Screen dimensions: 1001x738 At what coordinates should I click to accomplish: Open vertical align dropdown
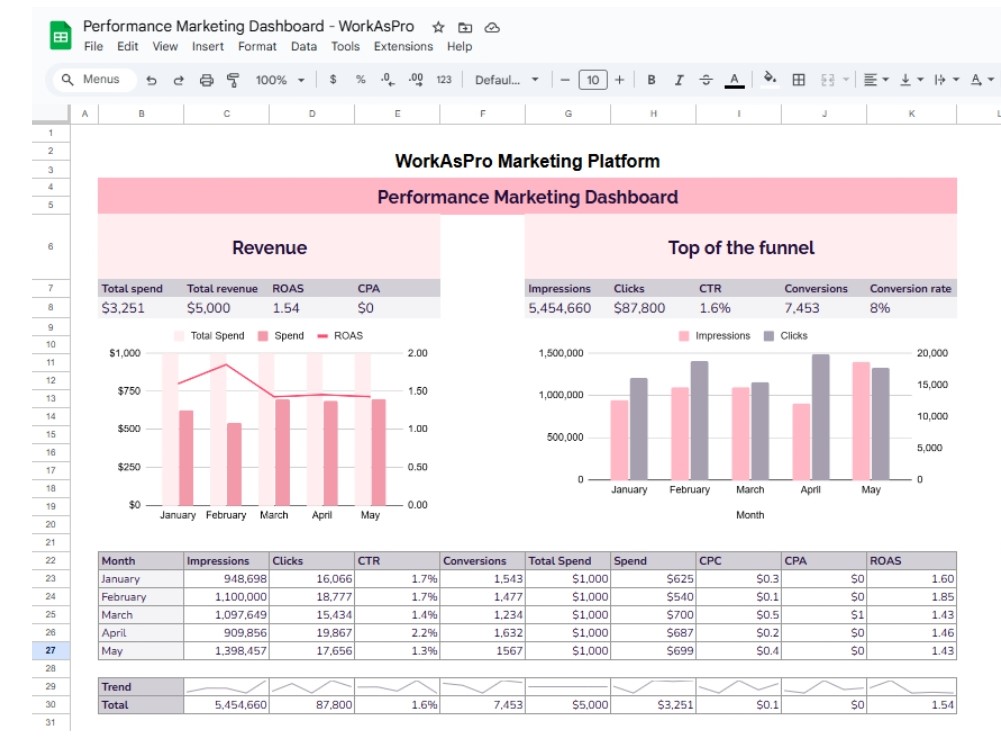[x=912, y=80]
